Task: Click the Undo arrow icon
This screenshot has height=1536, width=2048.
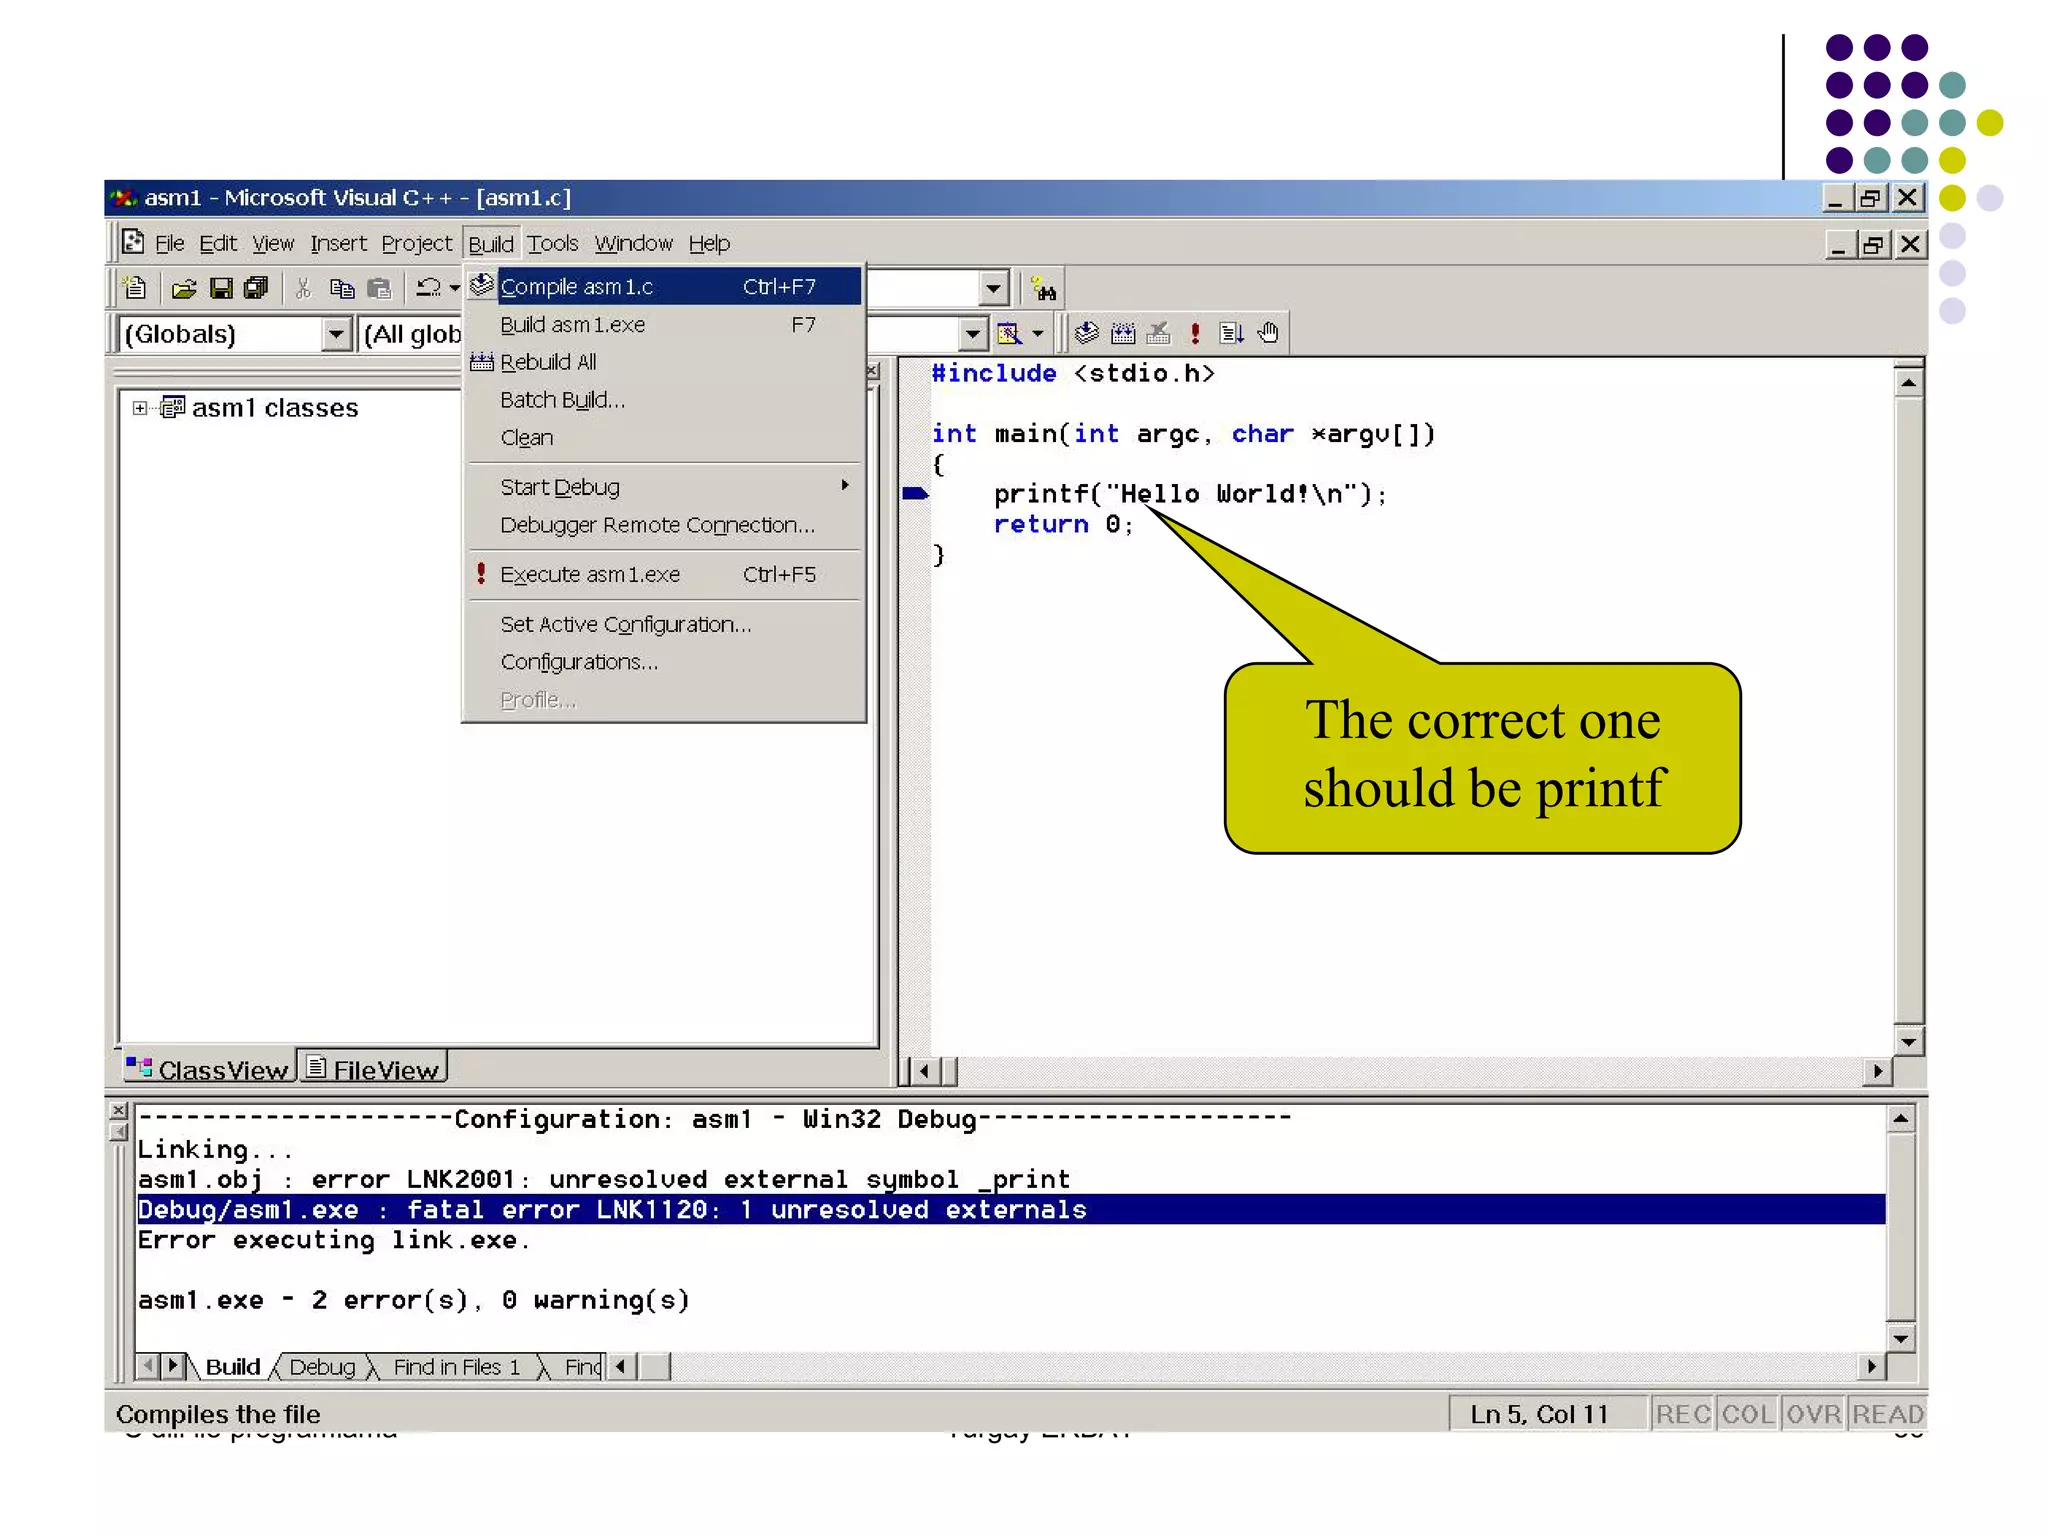Action: tap(428, 289)
